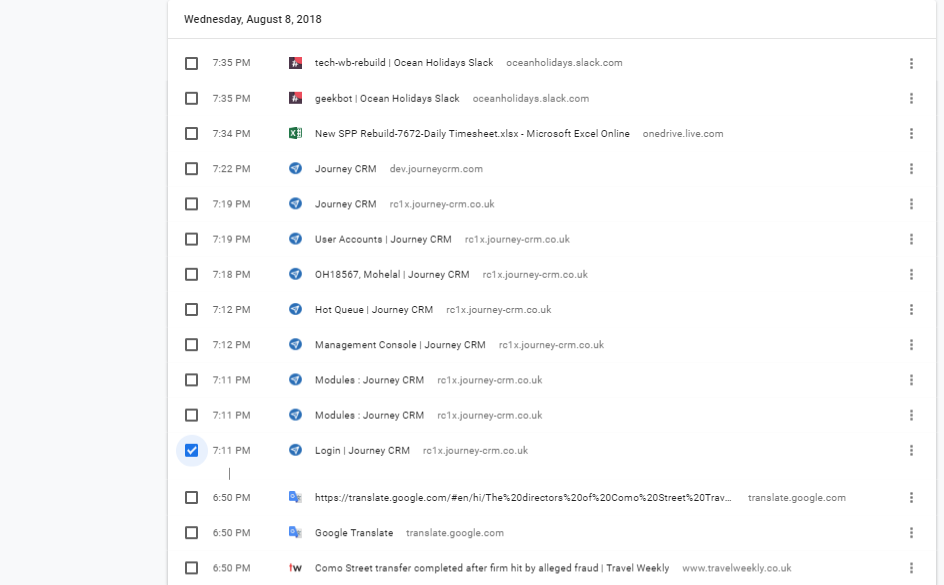The image size is (944, 585).
Task: Open the long translate.google.com URL entry
Action: [x=523, y=498]
